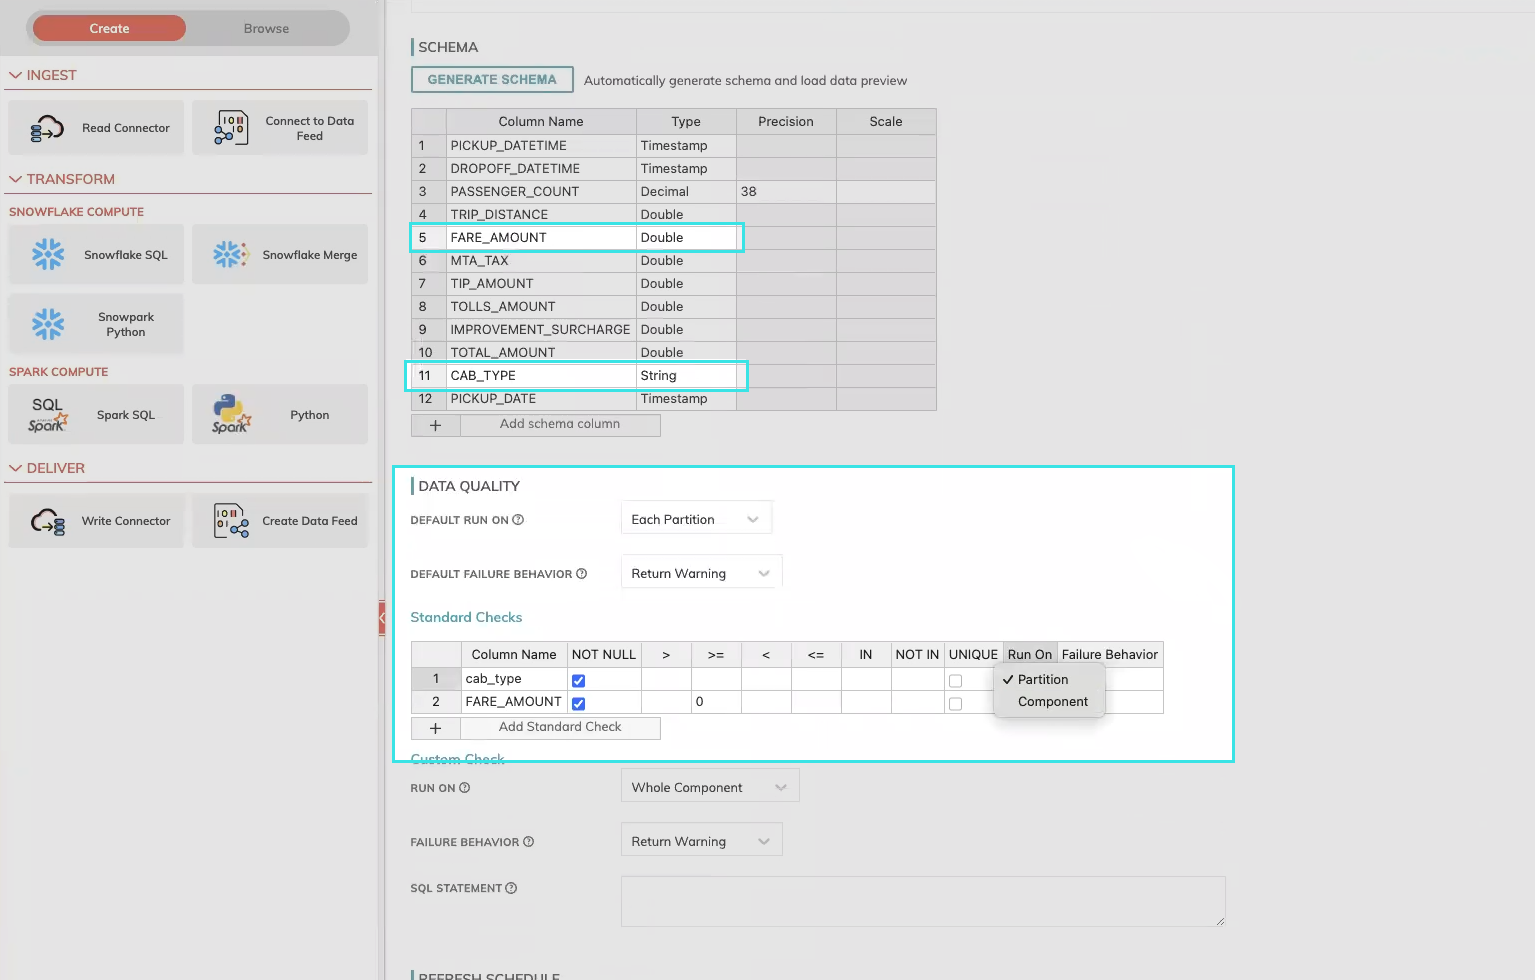
Task: Click Add Standard Check button
Action: click(560, 727)
